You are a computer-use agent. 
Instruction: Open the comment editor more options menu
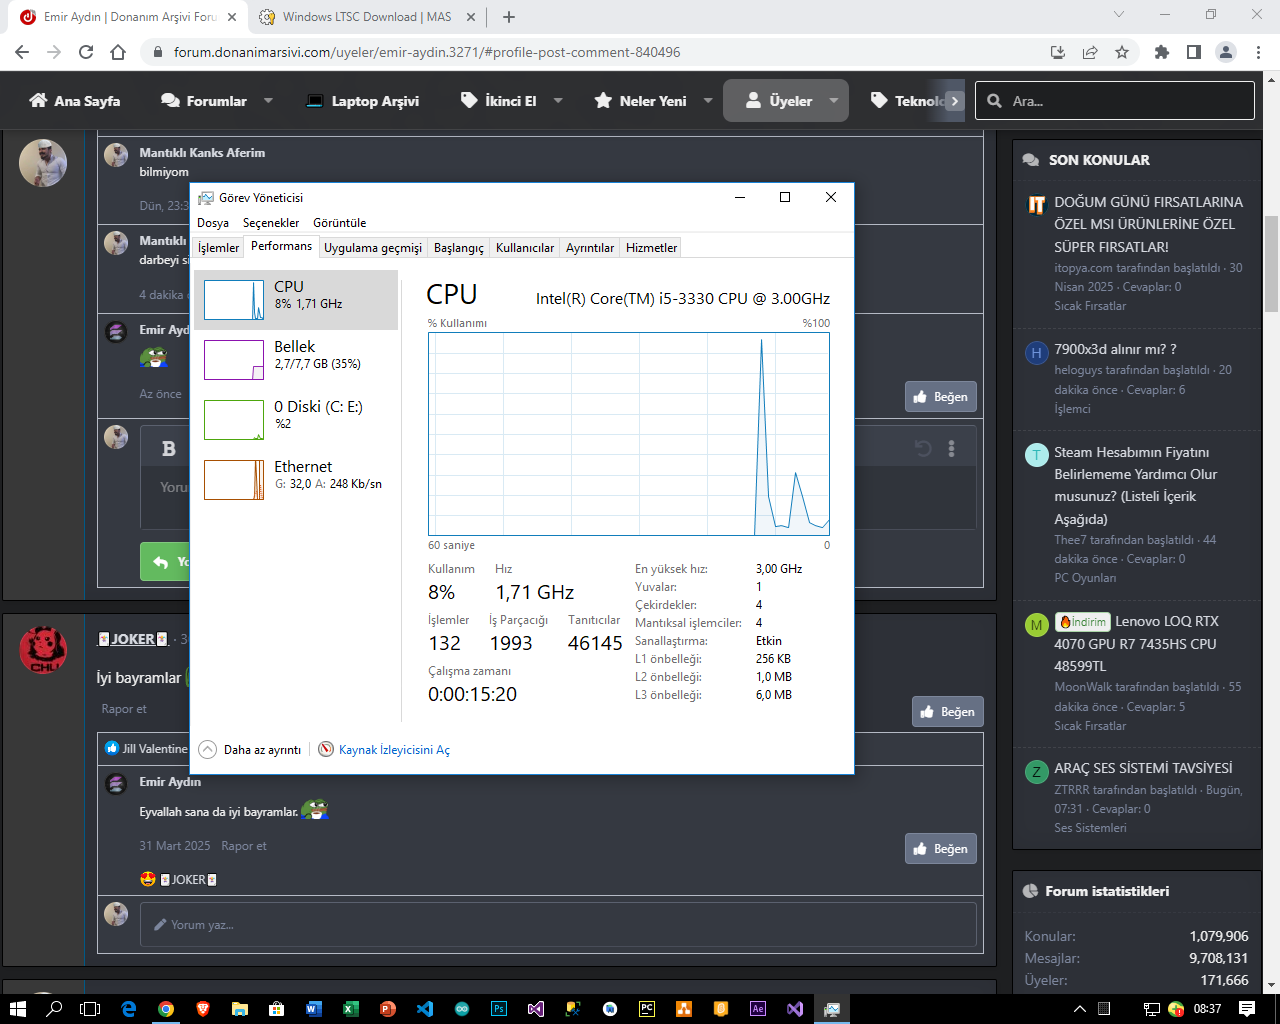pyautogui.click(x=951, y=449)
